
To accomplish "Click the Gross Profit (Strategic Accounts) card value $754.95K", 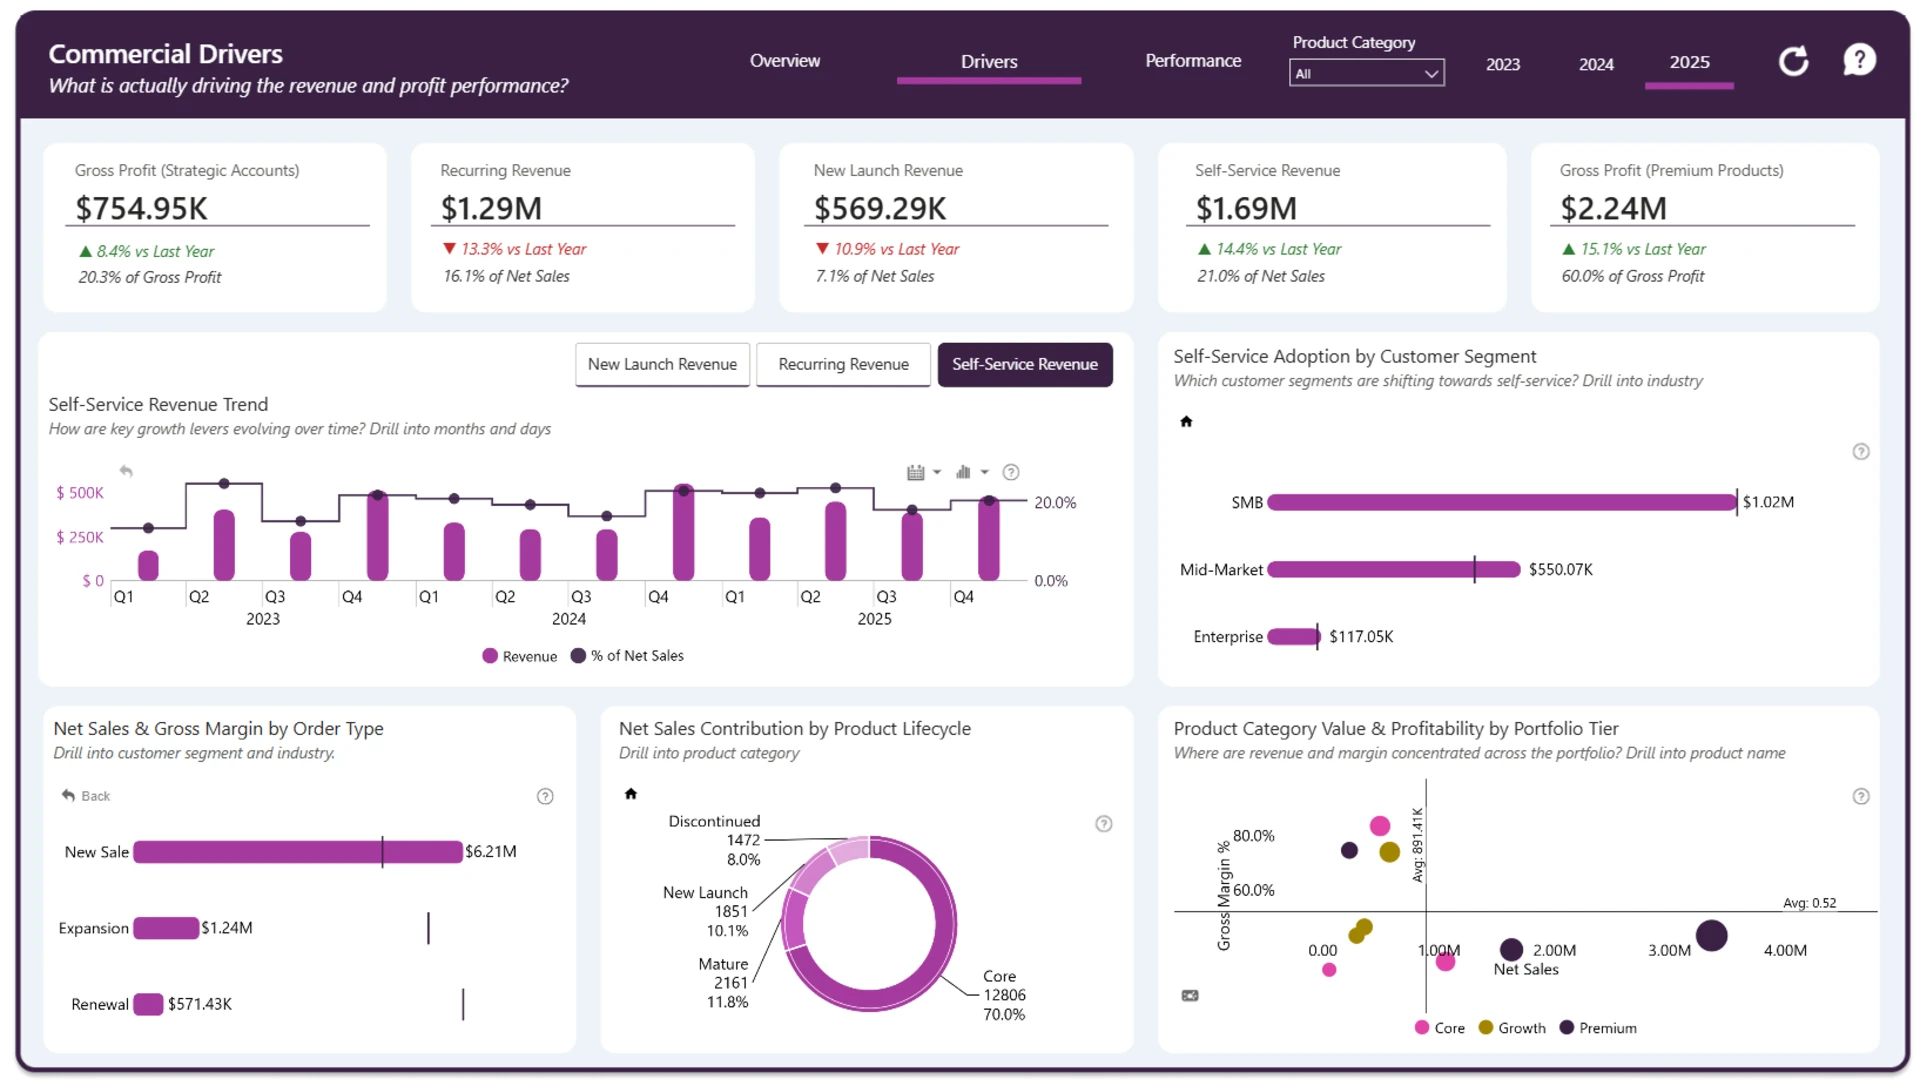I will coord(142,208).
